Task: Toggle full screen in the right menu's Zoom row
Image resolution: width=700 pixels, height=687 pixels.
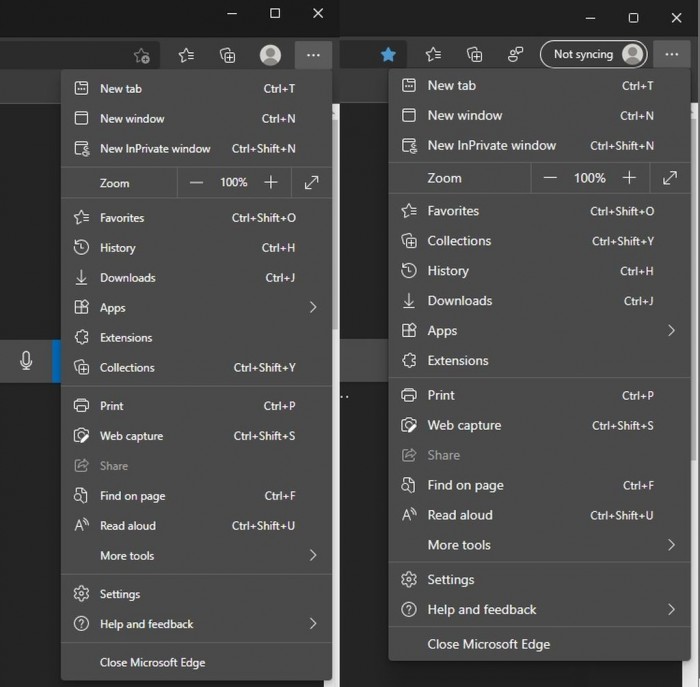Action: (x=669, y=178)
